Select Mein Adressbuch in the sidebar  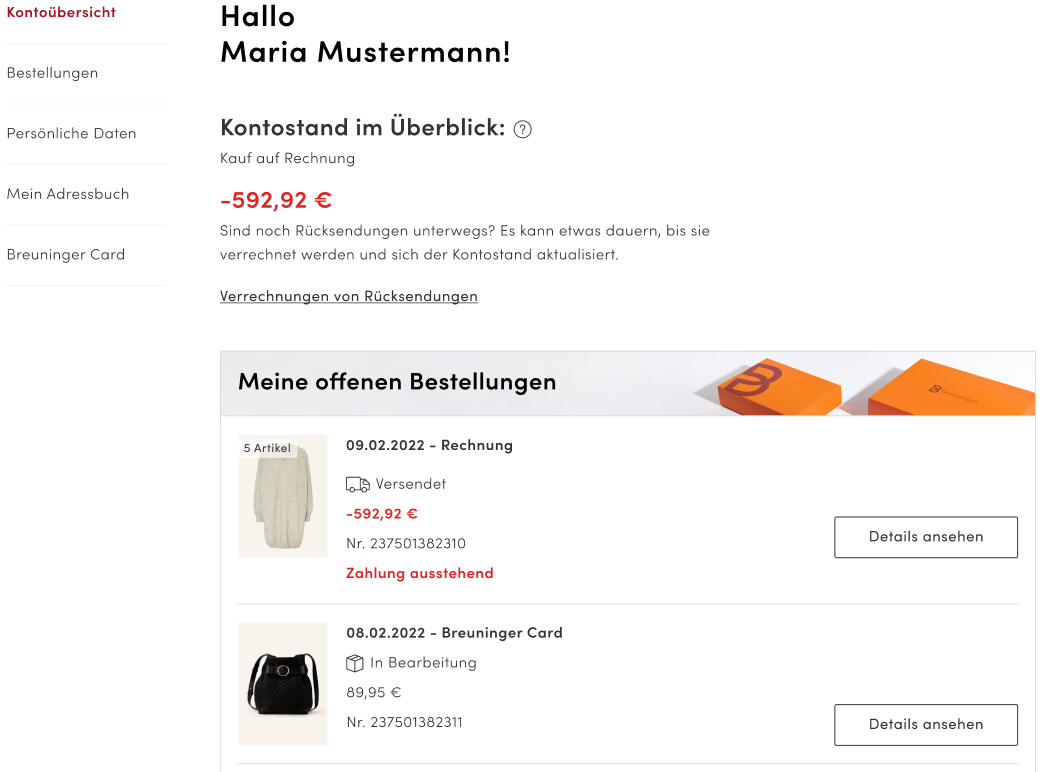(68, 194)
